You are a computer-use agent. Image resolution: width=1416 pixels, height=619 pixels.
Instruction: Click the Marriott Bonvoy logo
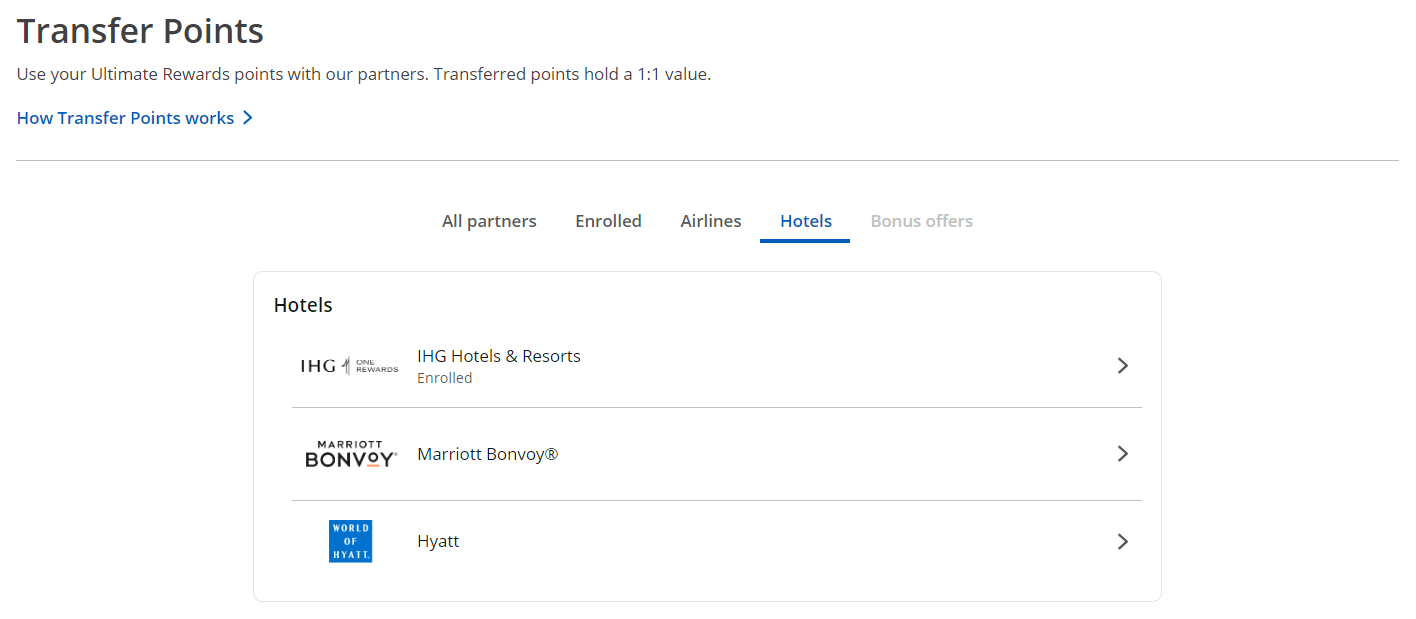tap(351, 454)
